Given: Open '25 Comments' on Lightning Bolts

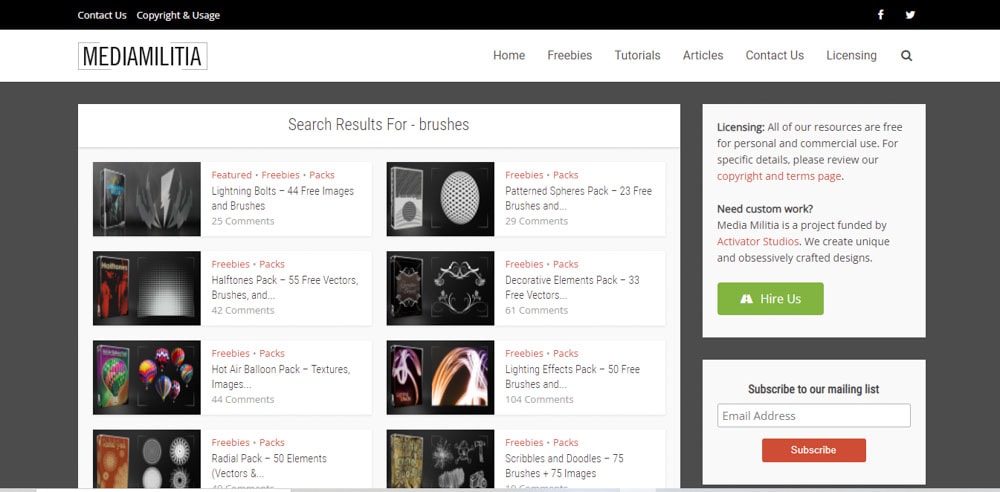Looking at the screenshot, I should (243, 221).
